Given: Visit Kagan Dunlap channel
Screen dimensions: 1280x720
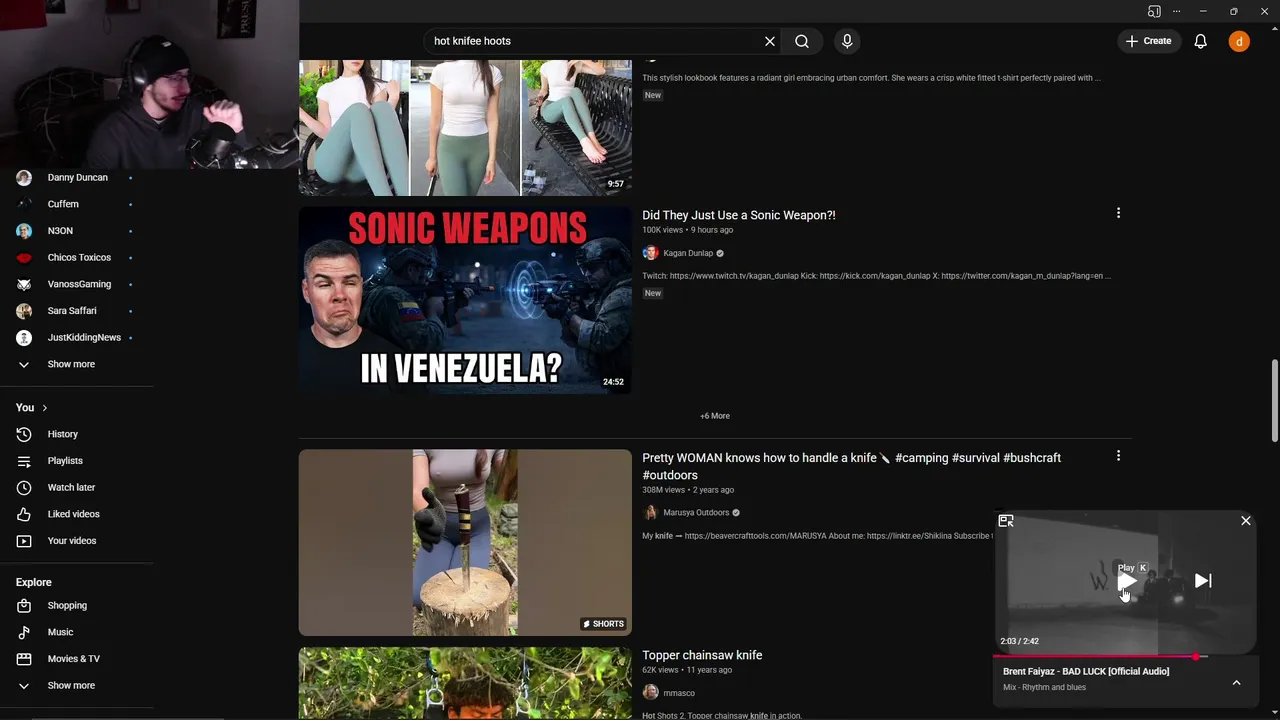Looking at the screenshot, I should point(688,253).
